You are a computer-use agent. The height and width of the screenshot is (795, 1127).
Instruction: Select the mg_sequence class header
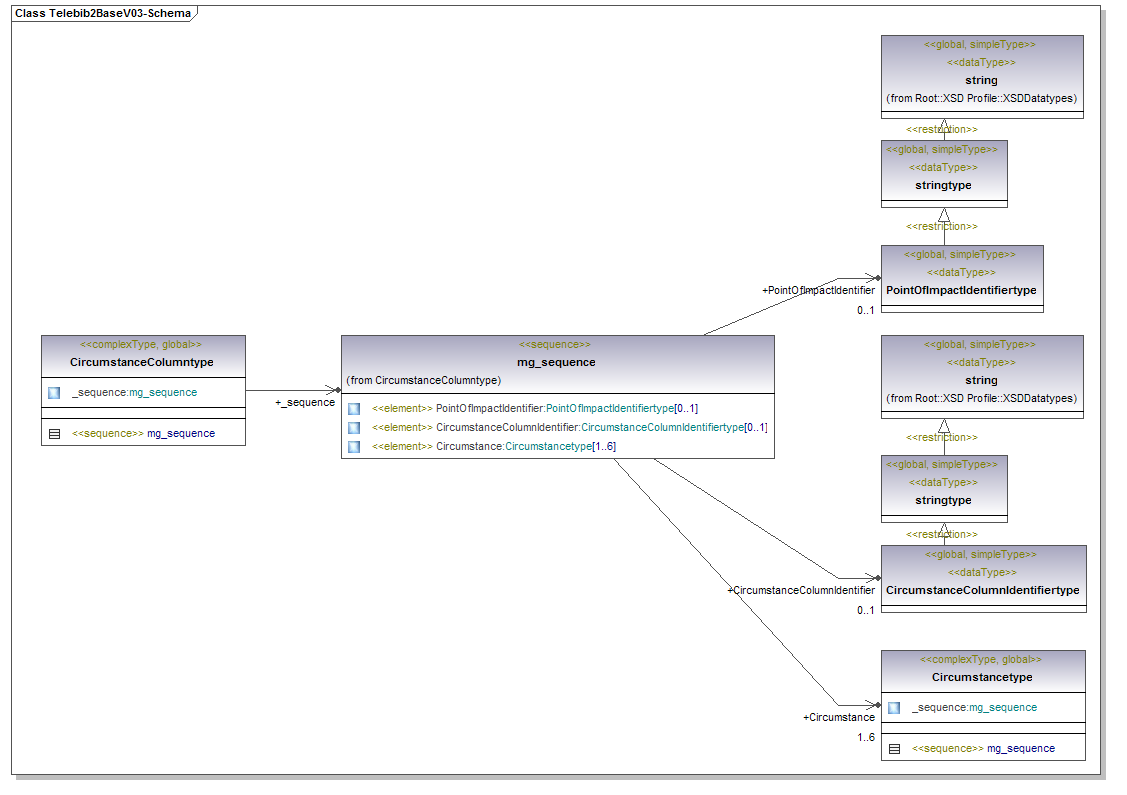click(x=556, y=362)
